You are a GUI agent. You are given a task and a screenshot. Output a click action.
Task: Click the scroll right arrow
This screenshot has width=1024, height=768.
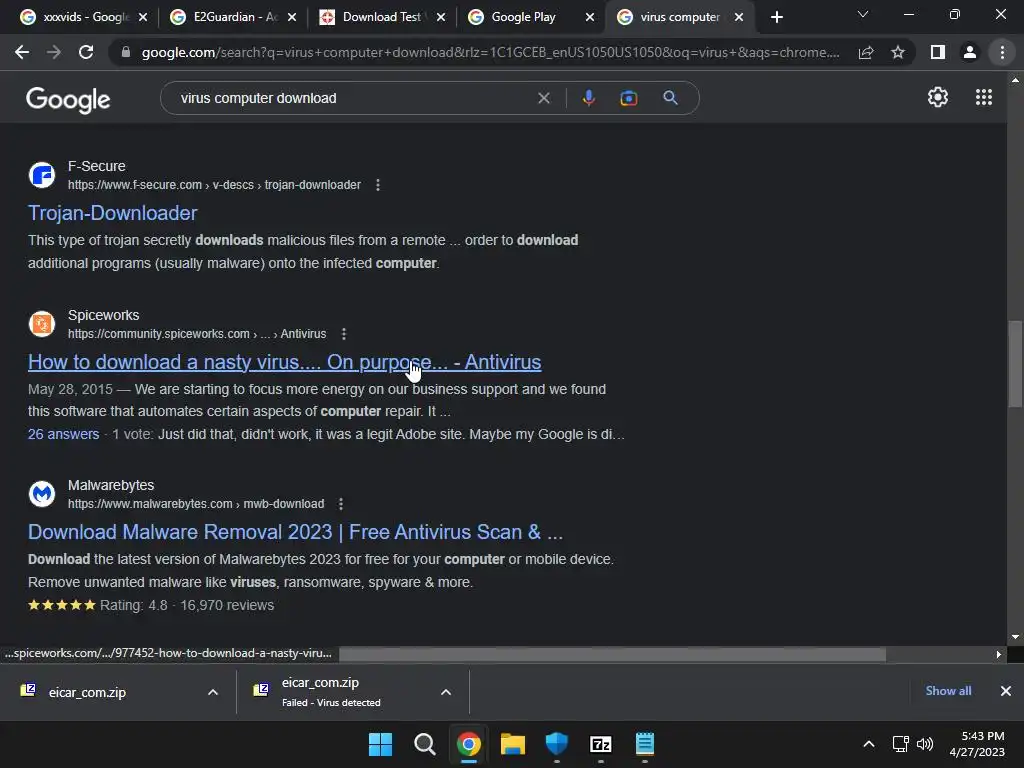click(x=998, y=654)
